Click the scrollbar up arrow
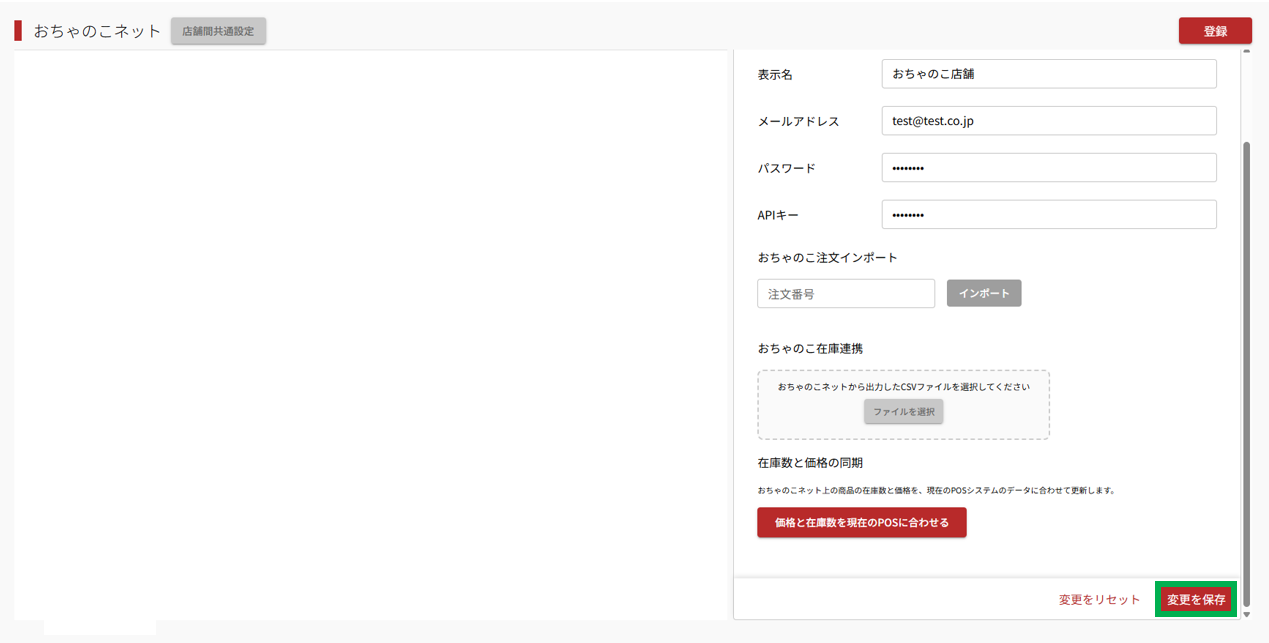Viewport: 1269px width, 643px height. (x=1246, y=52)
